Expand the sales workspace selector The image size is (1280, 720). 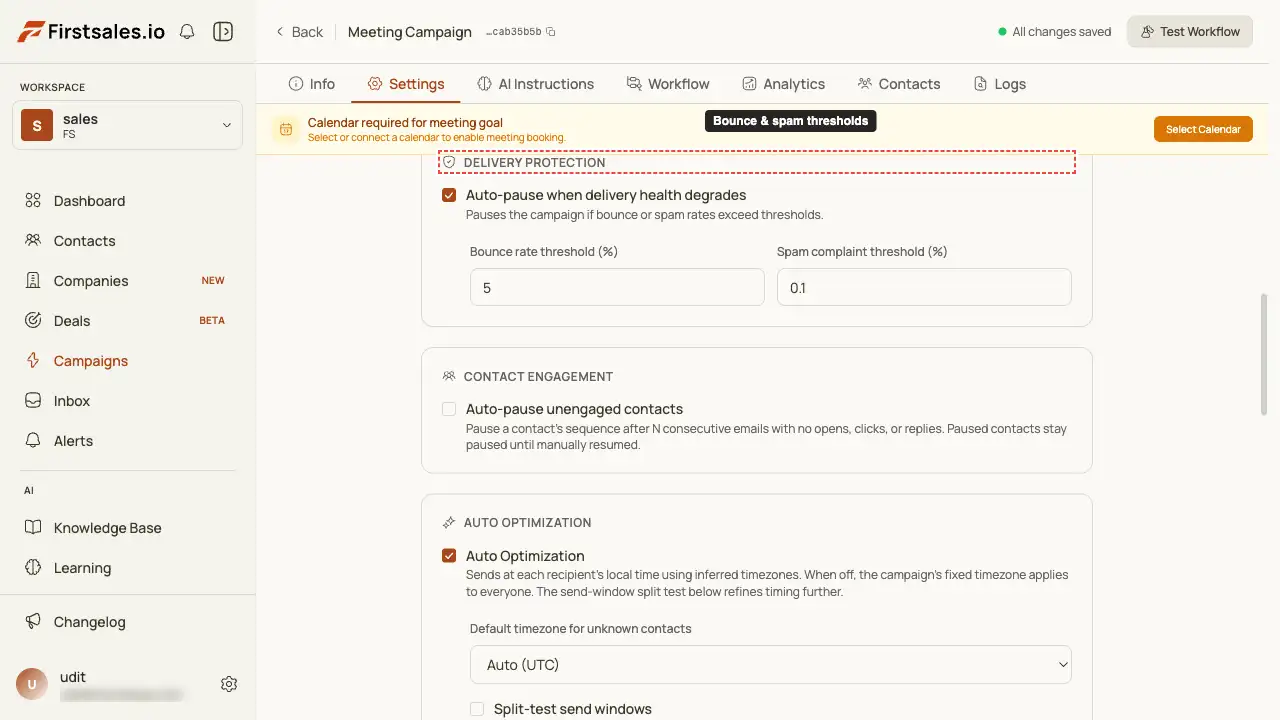[x=127, y=125]
